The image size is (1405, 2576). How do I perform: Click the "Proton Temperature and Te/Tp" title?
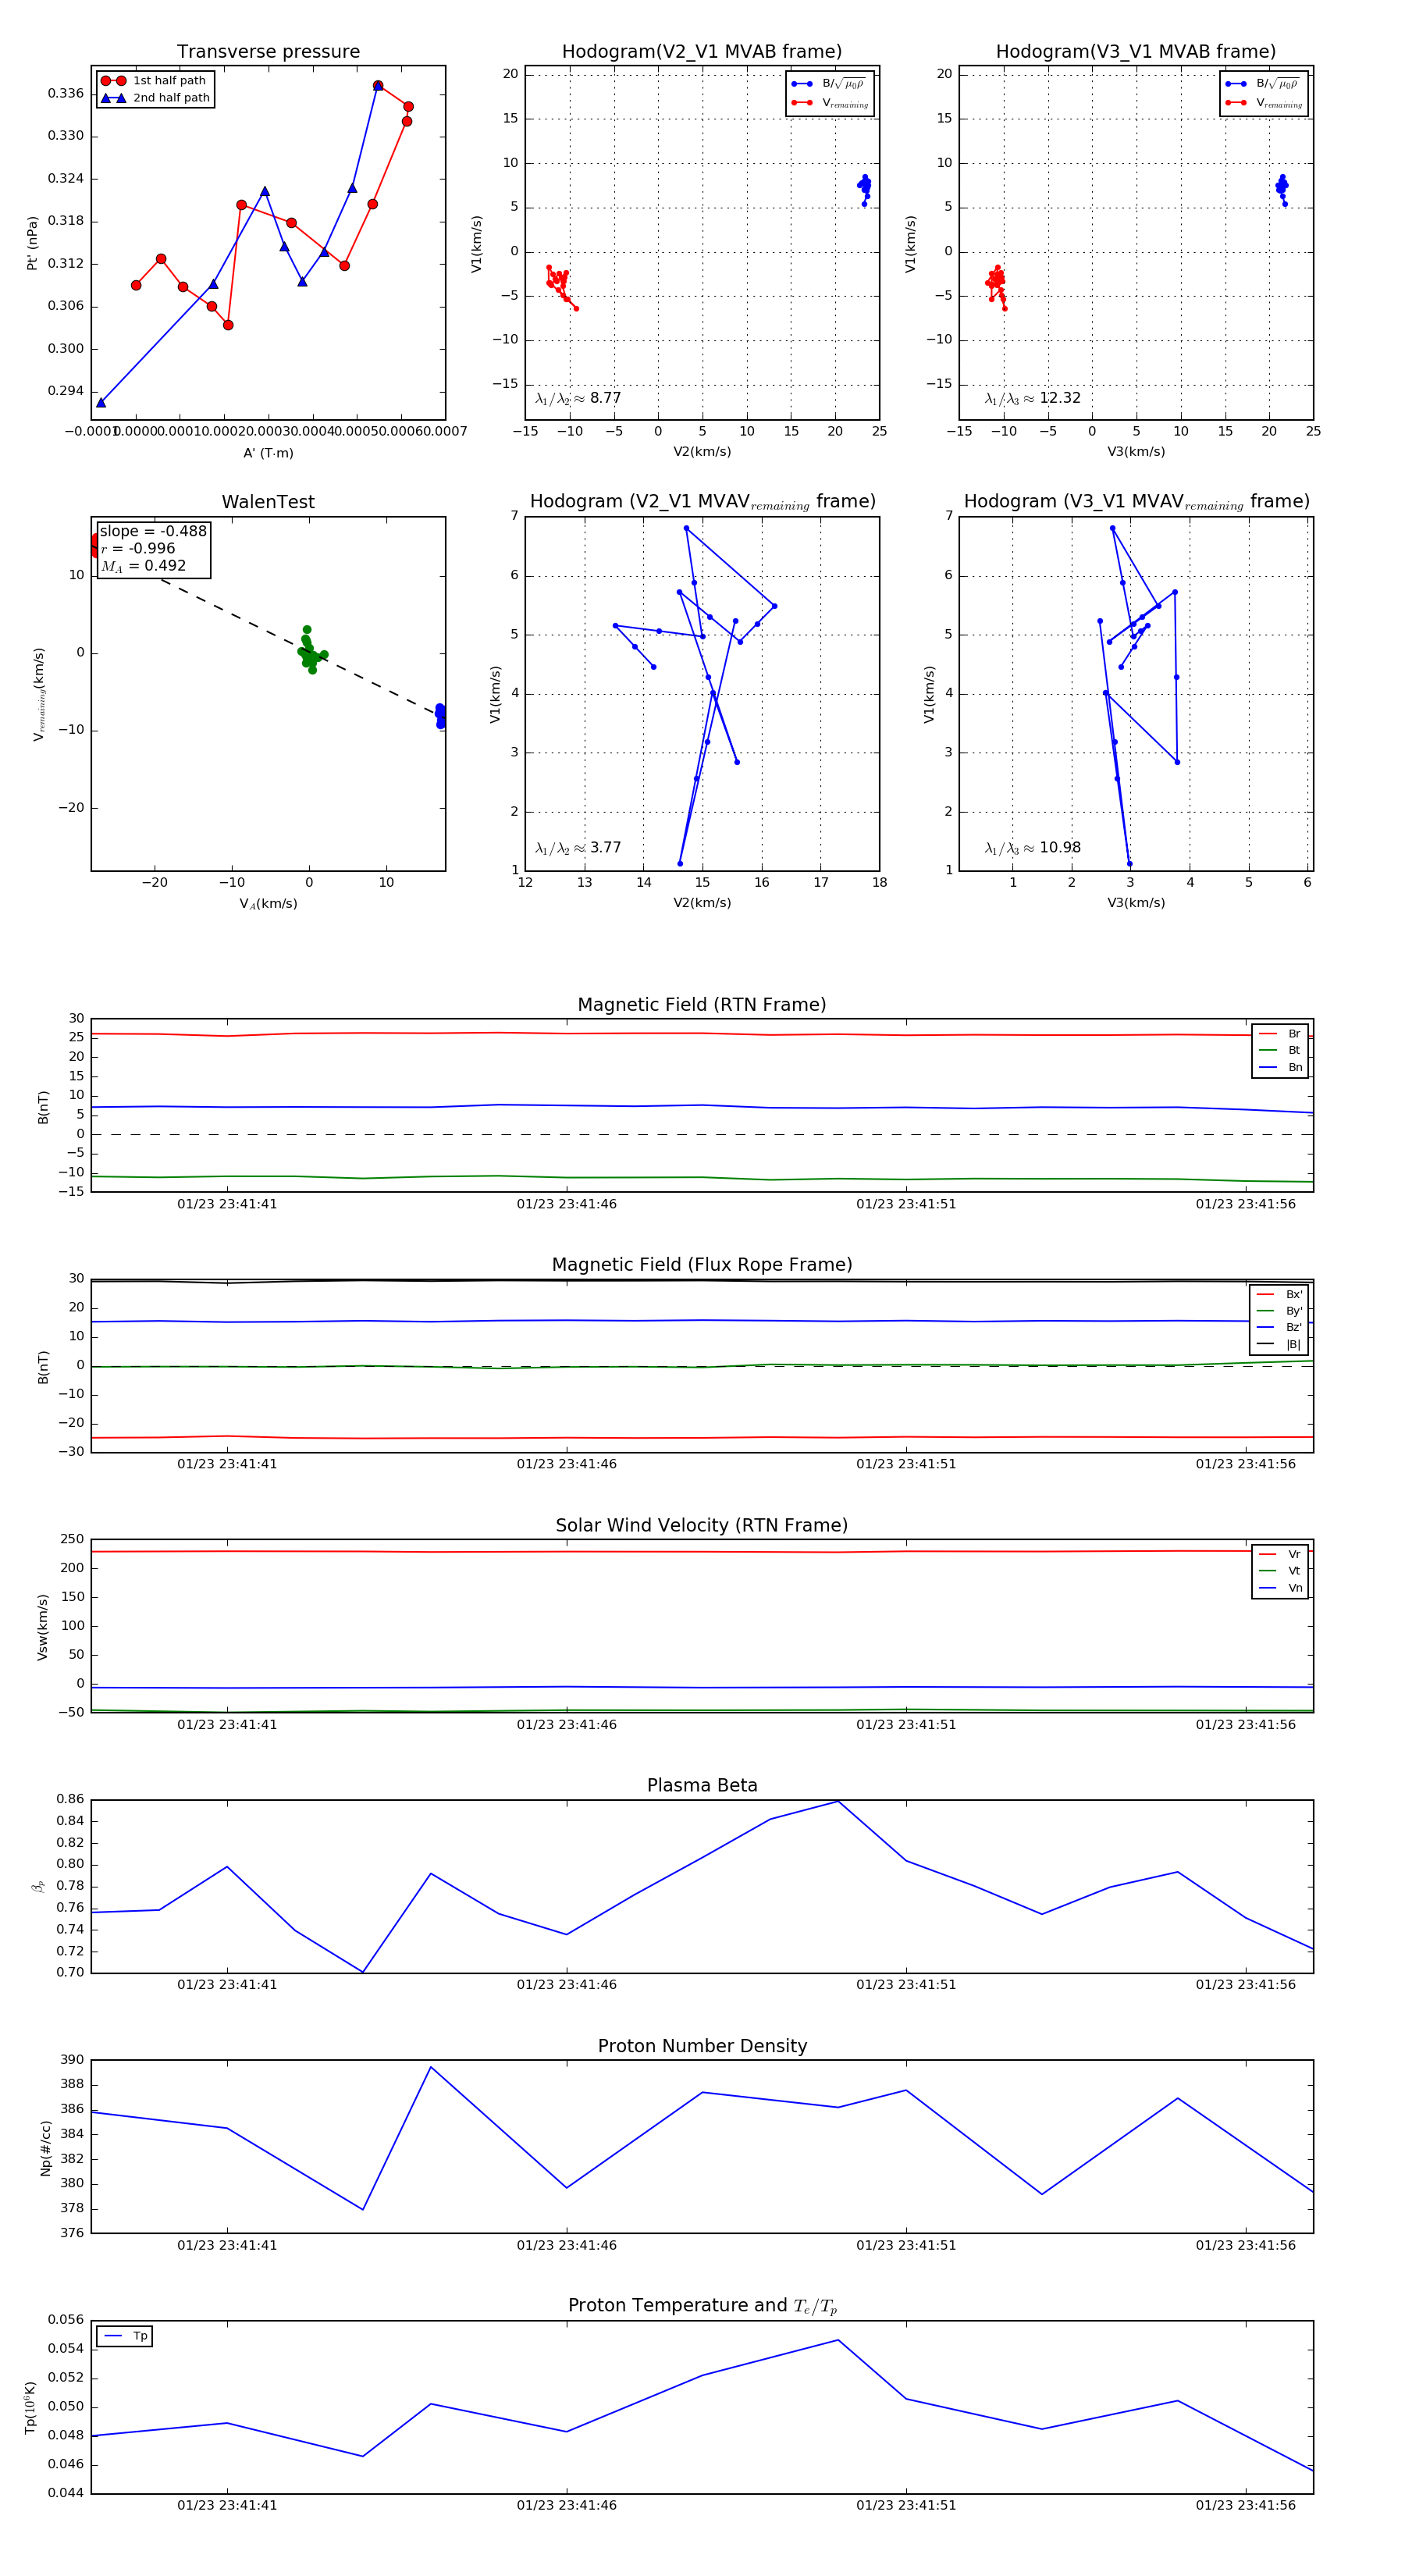tap(702, 2306)
